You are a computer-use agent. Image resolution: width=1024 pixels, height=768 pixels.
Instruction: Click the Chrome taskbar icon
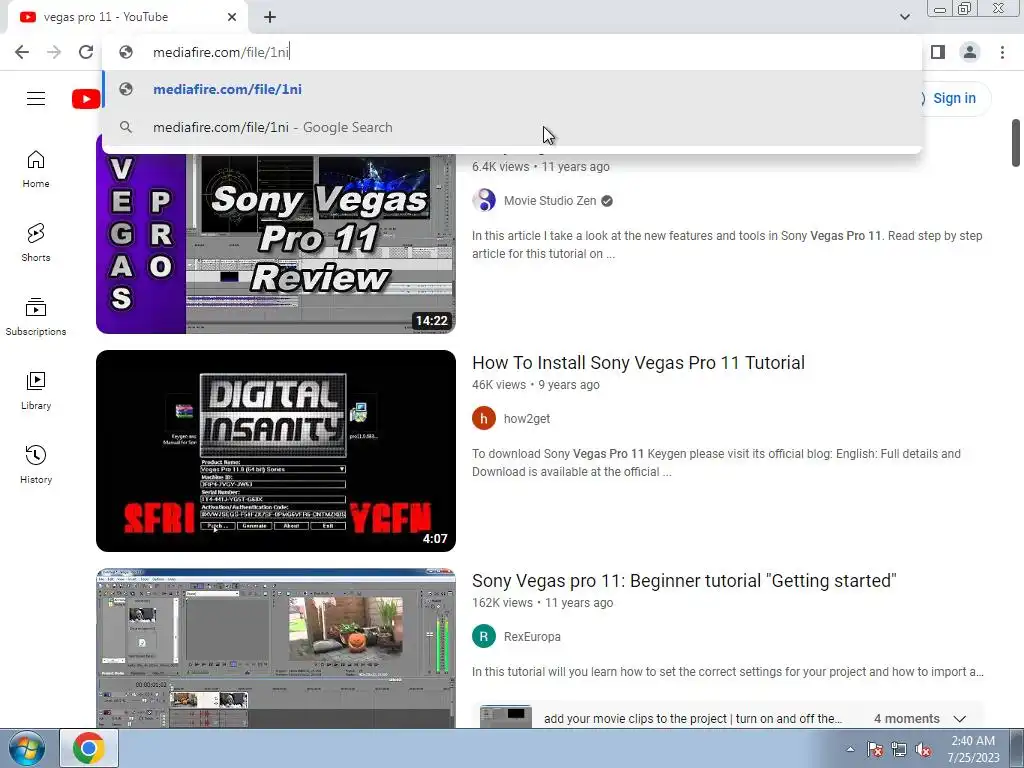(x=89, y=748)
